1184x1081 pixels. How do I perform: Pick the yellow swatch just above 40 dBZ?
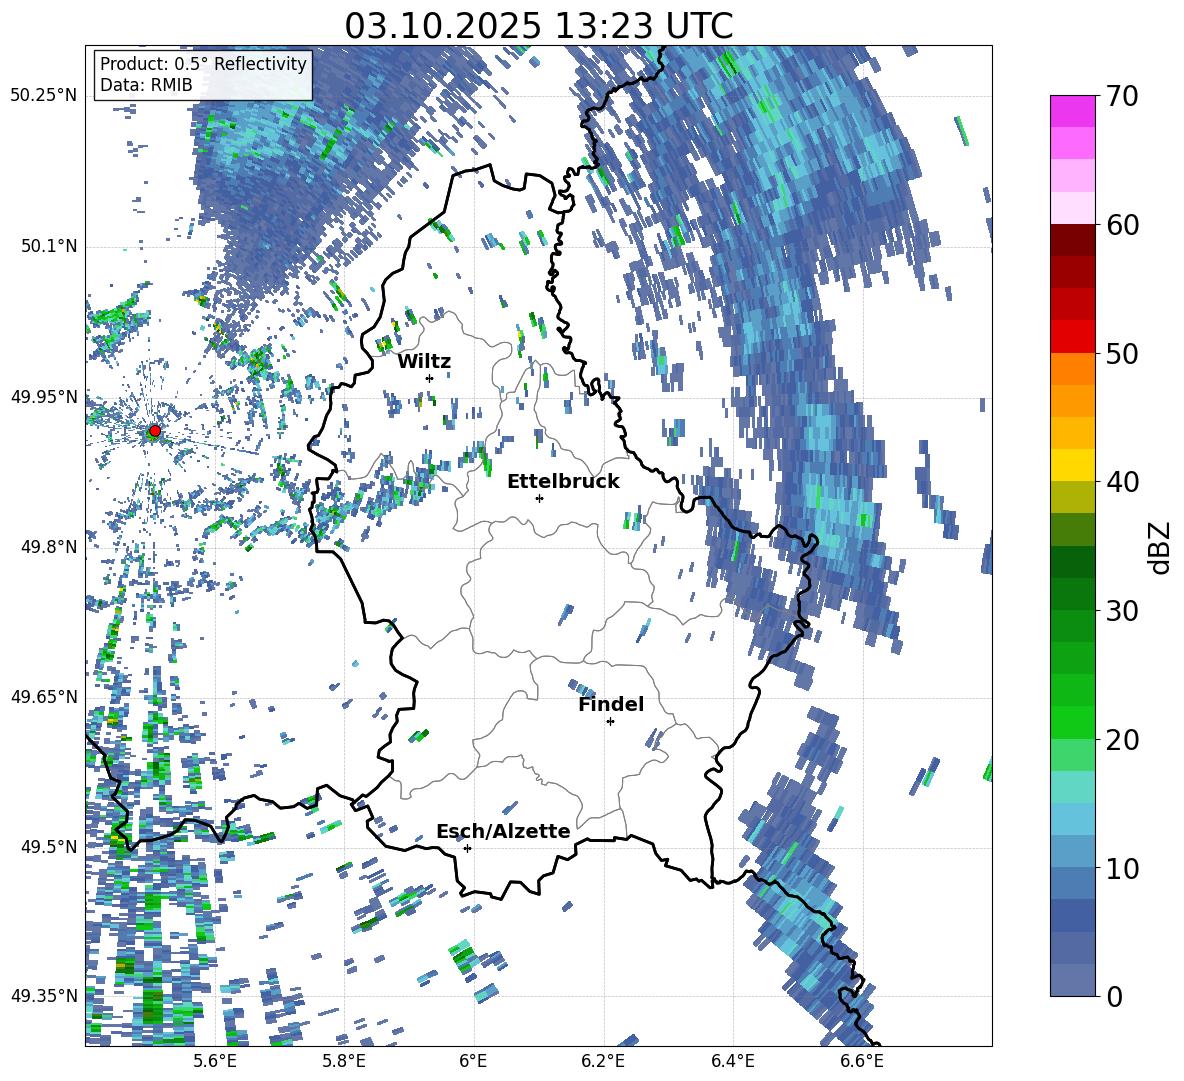click(1072, 465)
